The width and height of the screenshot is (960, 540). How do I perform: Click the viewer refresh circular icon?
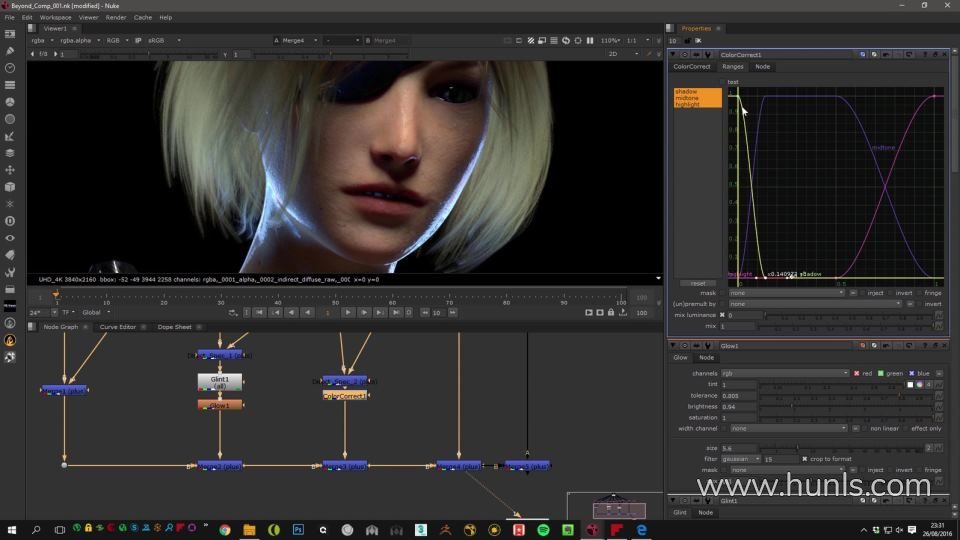(566, 40)
